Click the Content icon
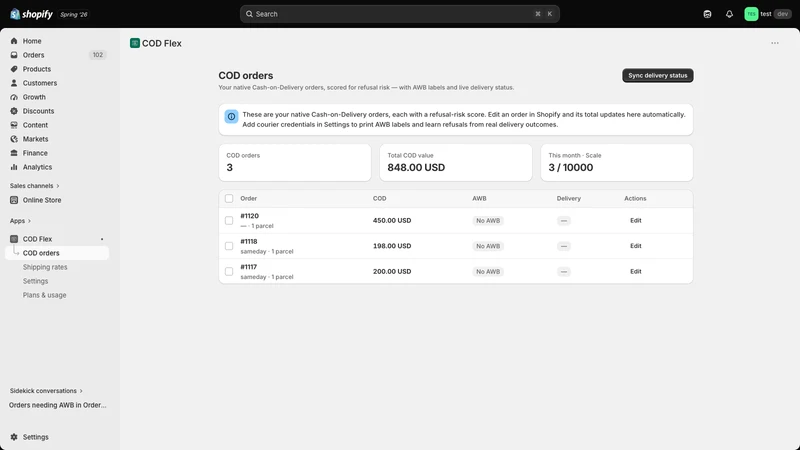Viewport: 800px width, 450px height. (14, 125)
